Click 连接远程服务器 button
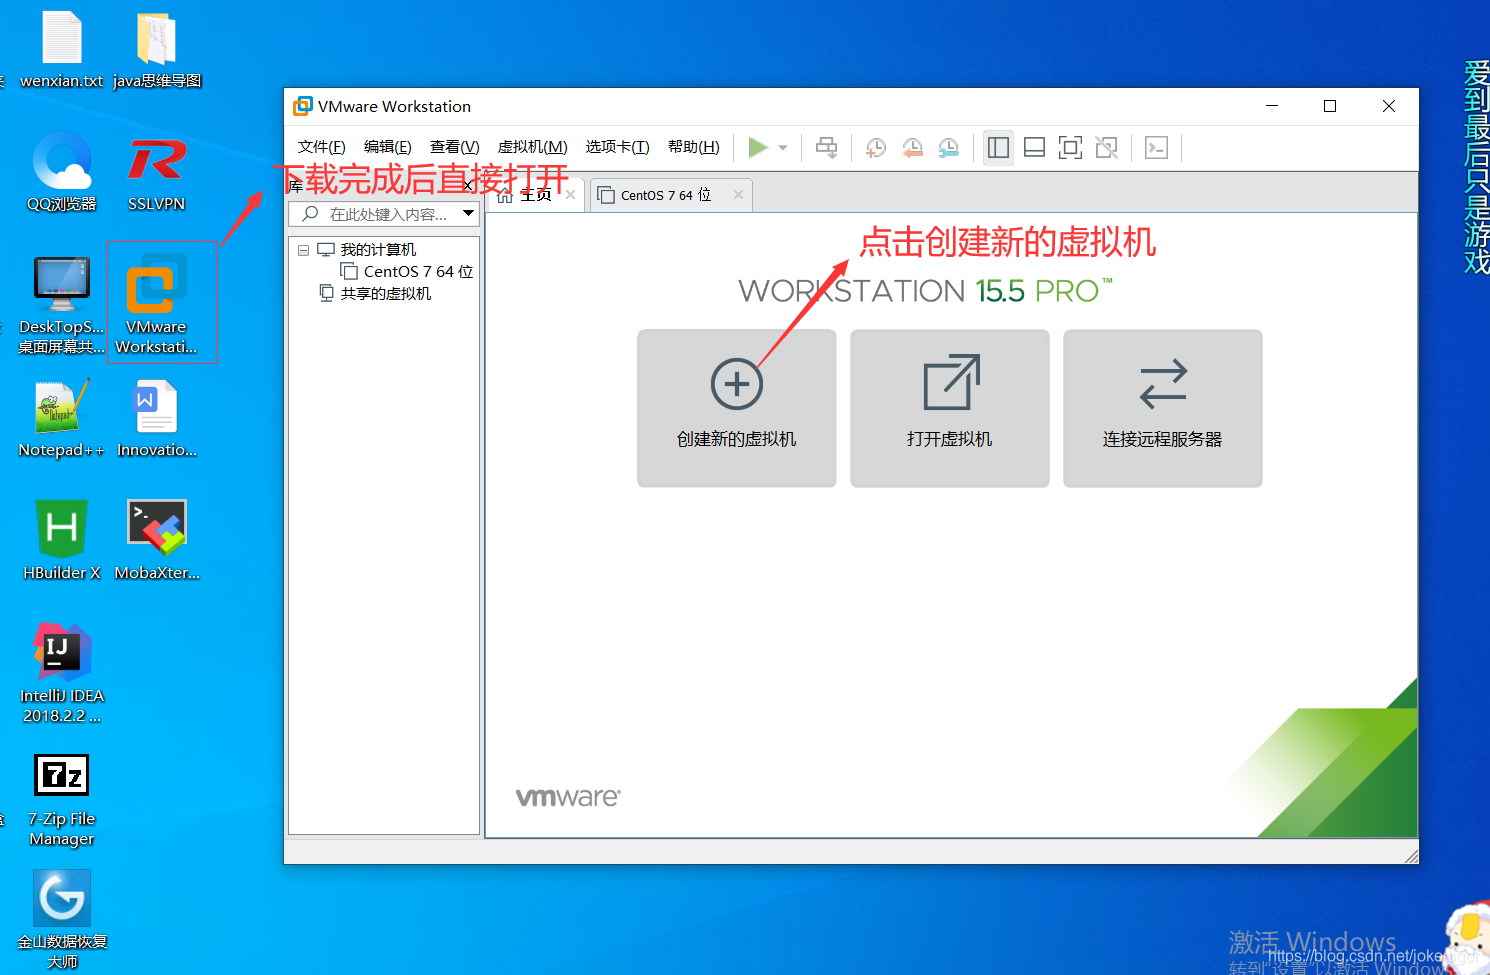This screenshot has width=1490, height=975. coord(1163,408)
